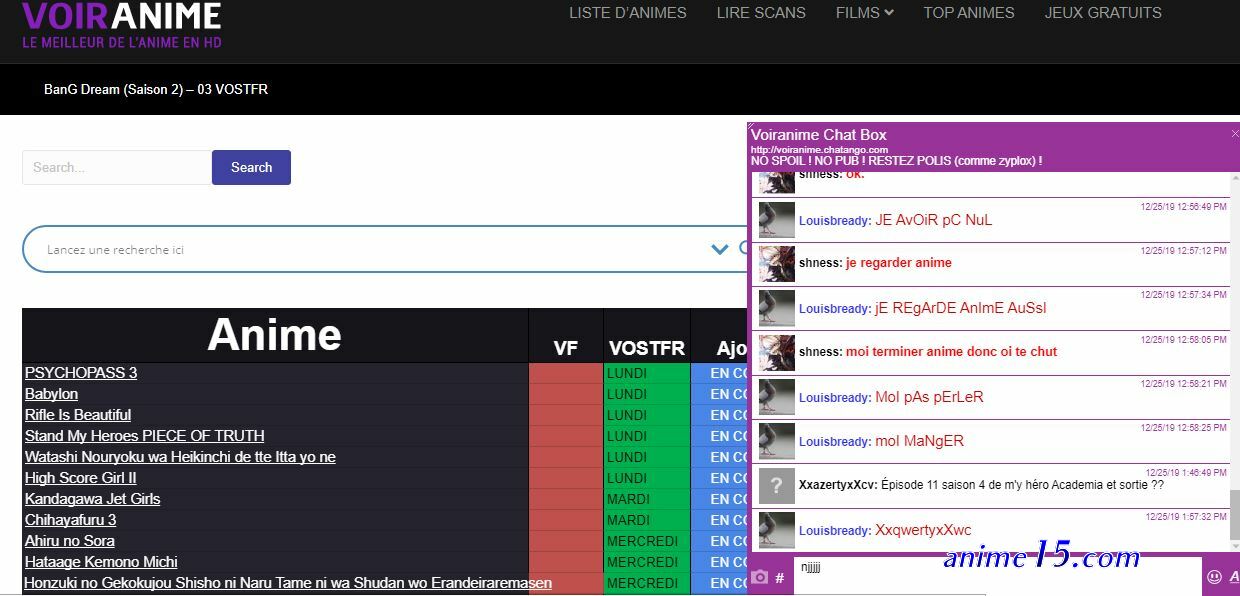Open TOP ANIMES page

pos(969,13)
